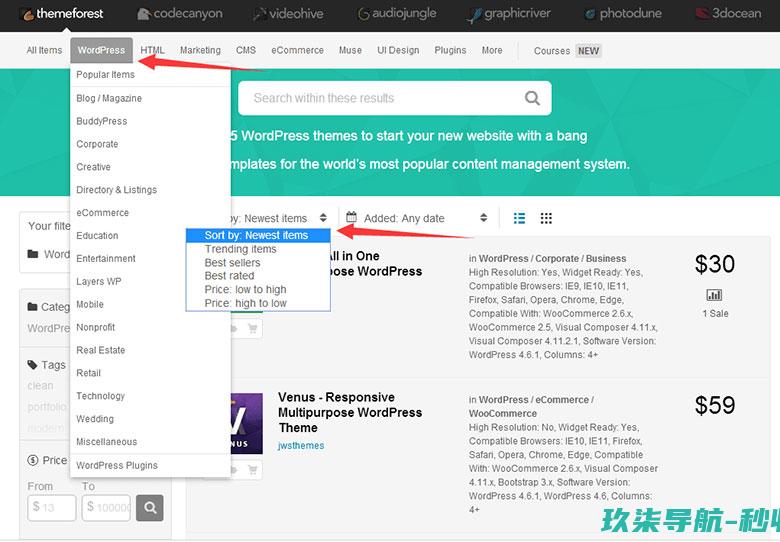
Task: Open the videohive marketplace link
Action: [x=288, y=14]
